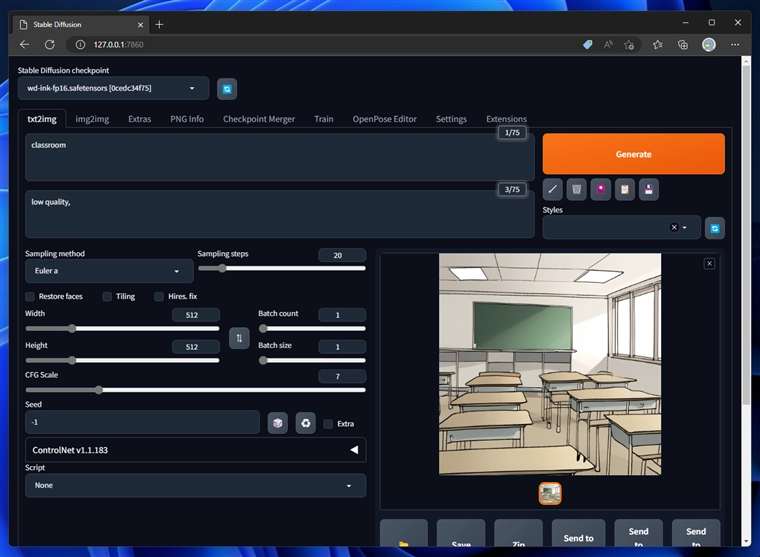Enable the Restore faces checkbox
The width and height of the screenshot is (760, 557).
(x=30, y=296)
